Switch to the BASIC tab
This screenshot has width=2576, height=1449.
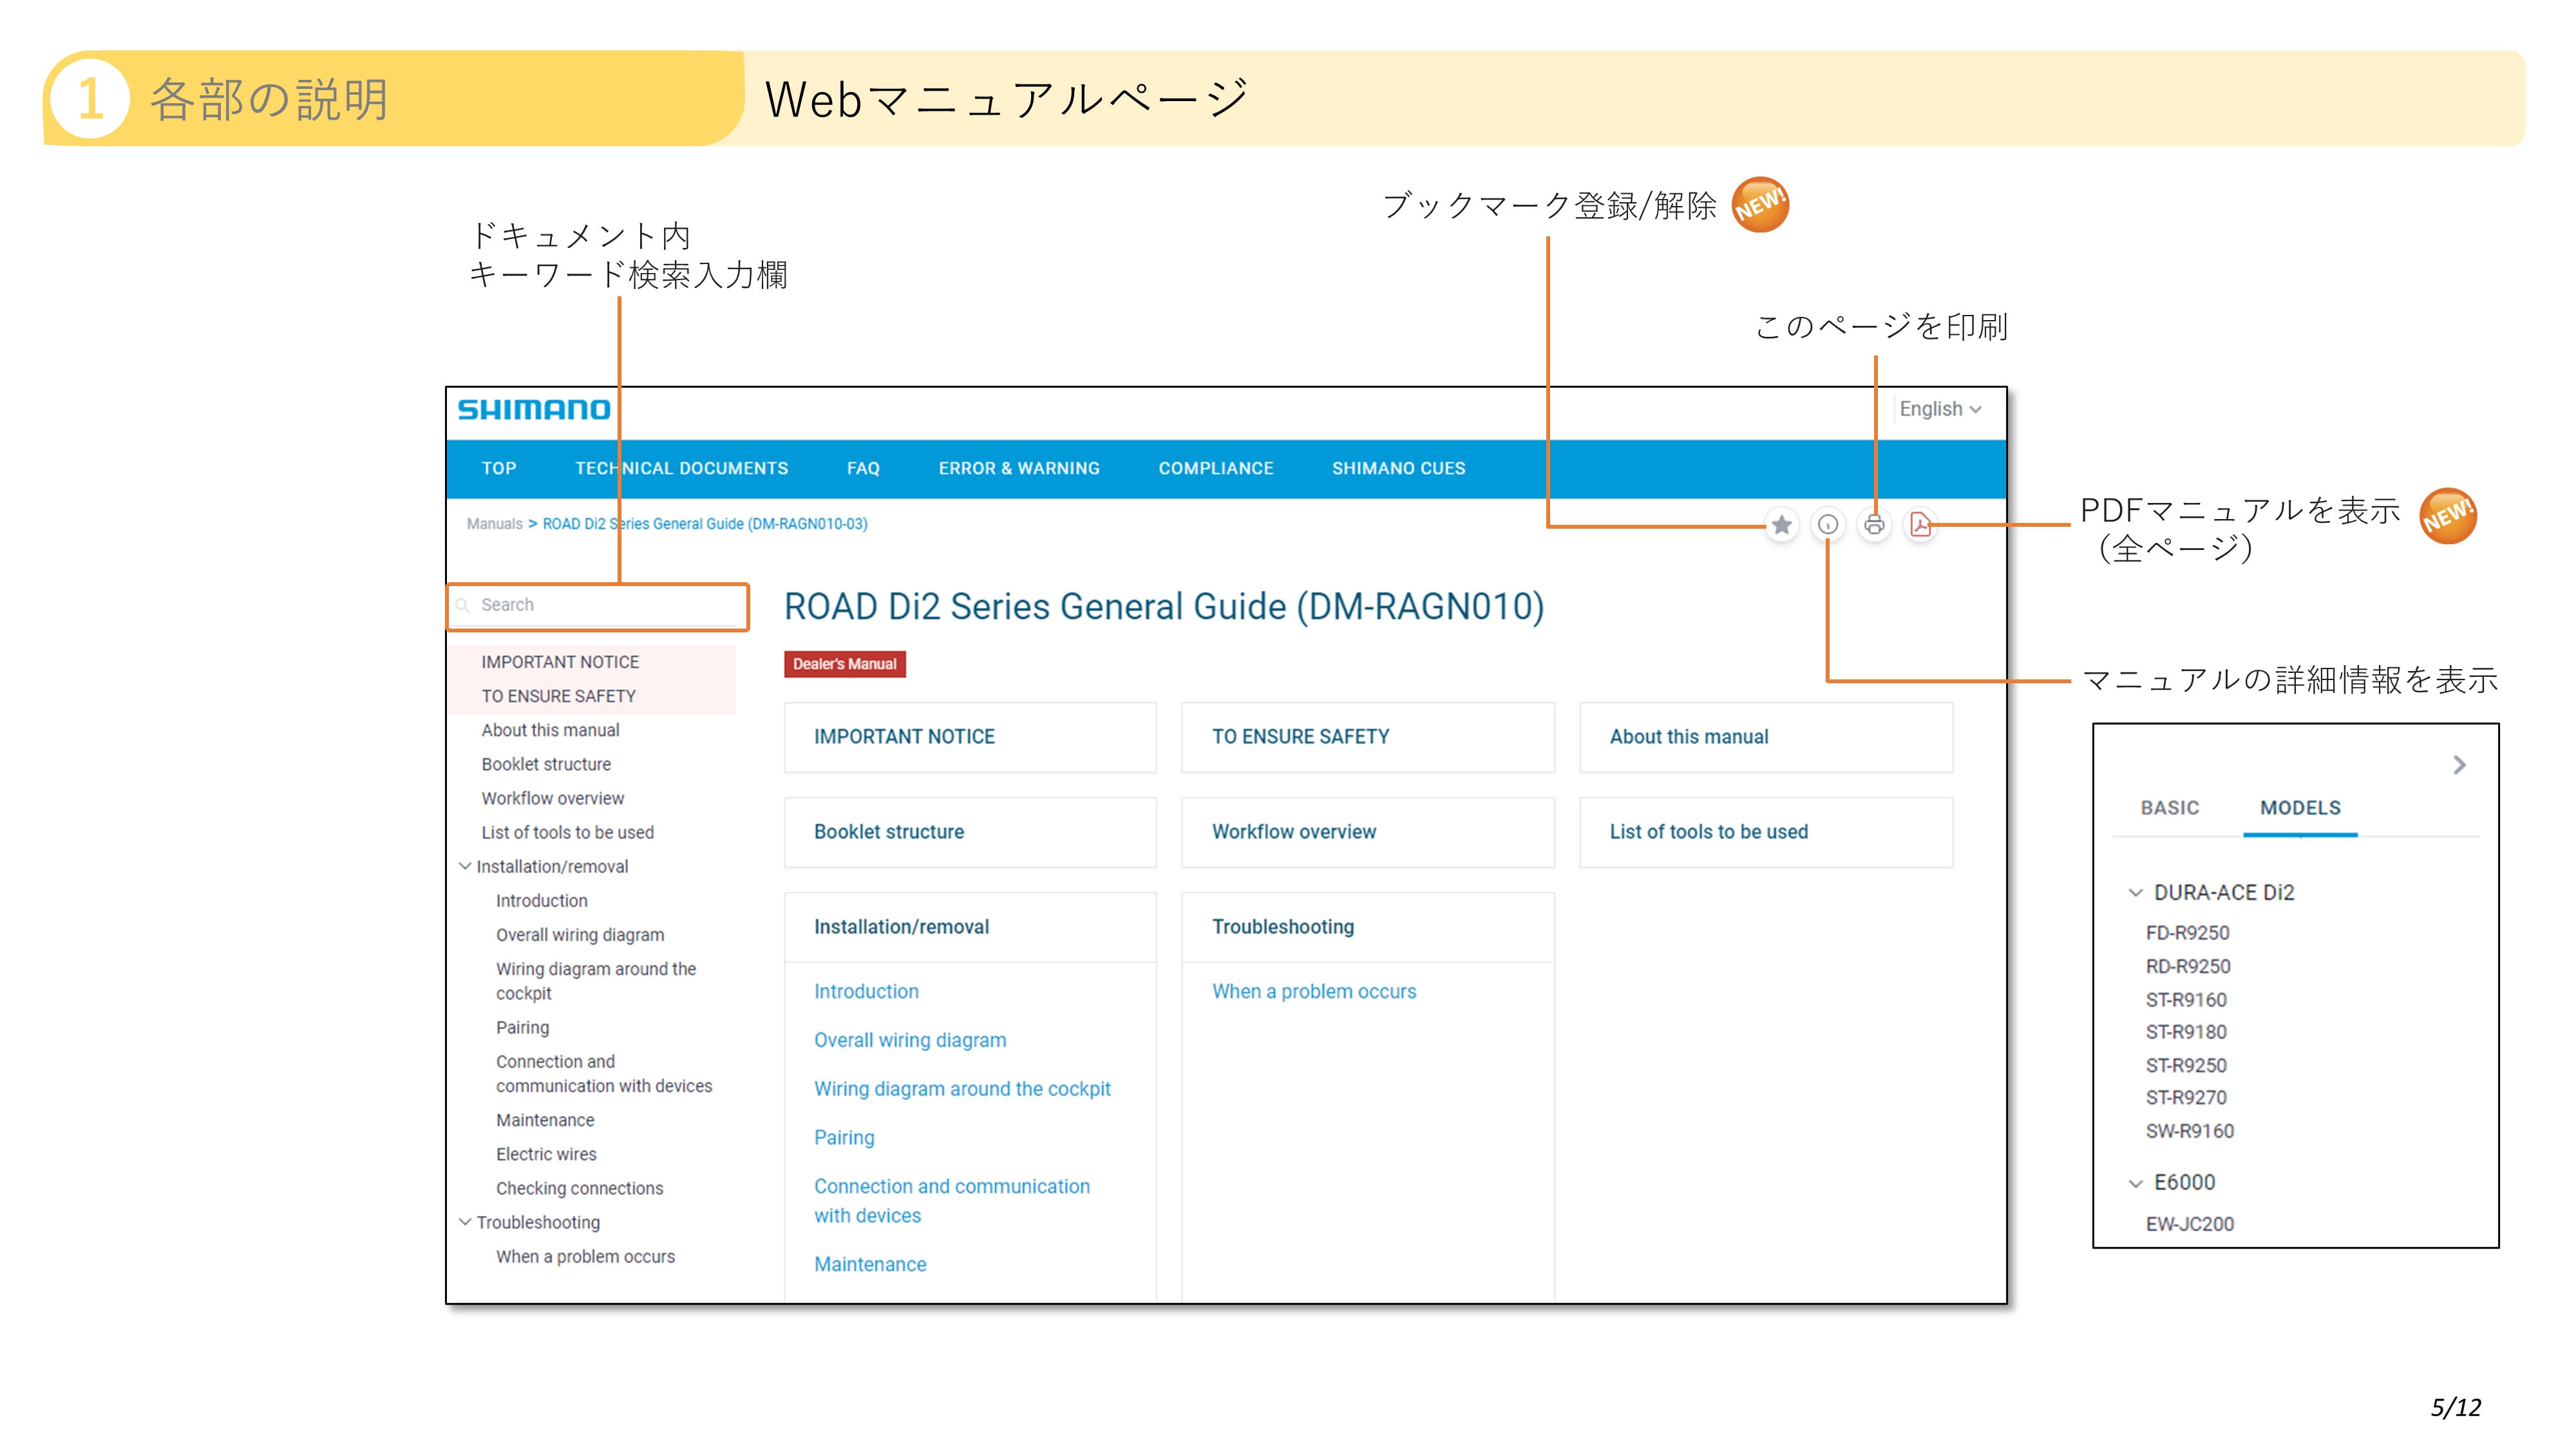[x=2170, y=808]
